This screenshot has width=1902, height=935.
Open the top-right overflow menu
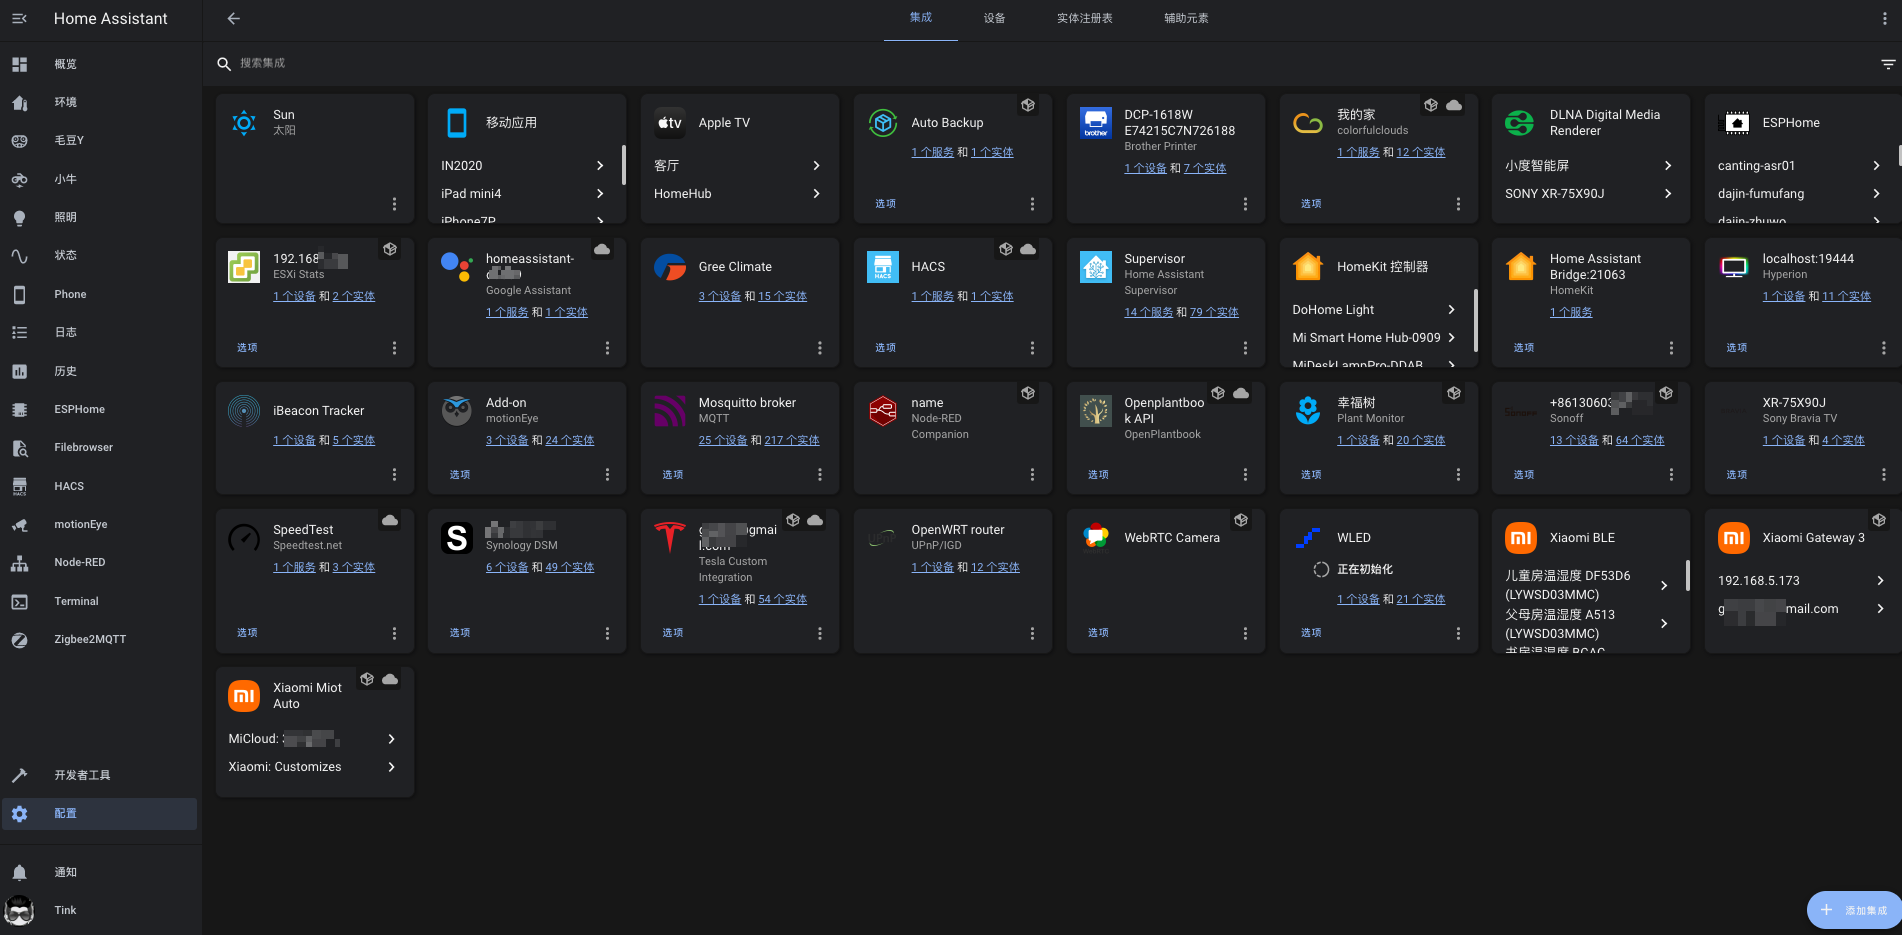tap(1885, 18)
